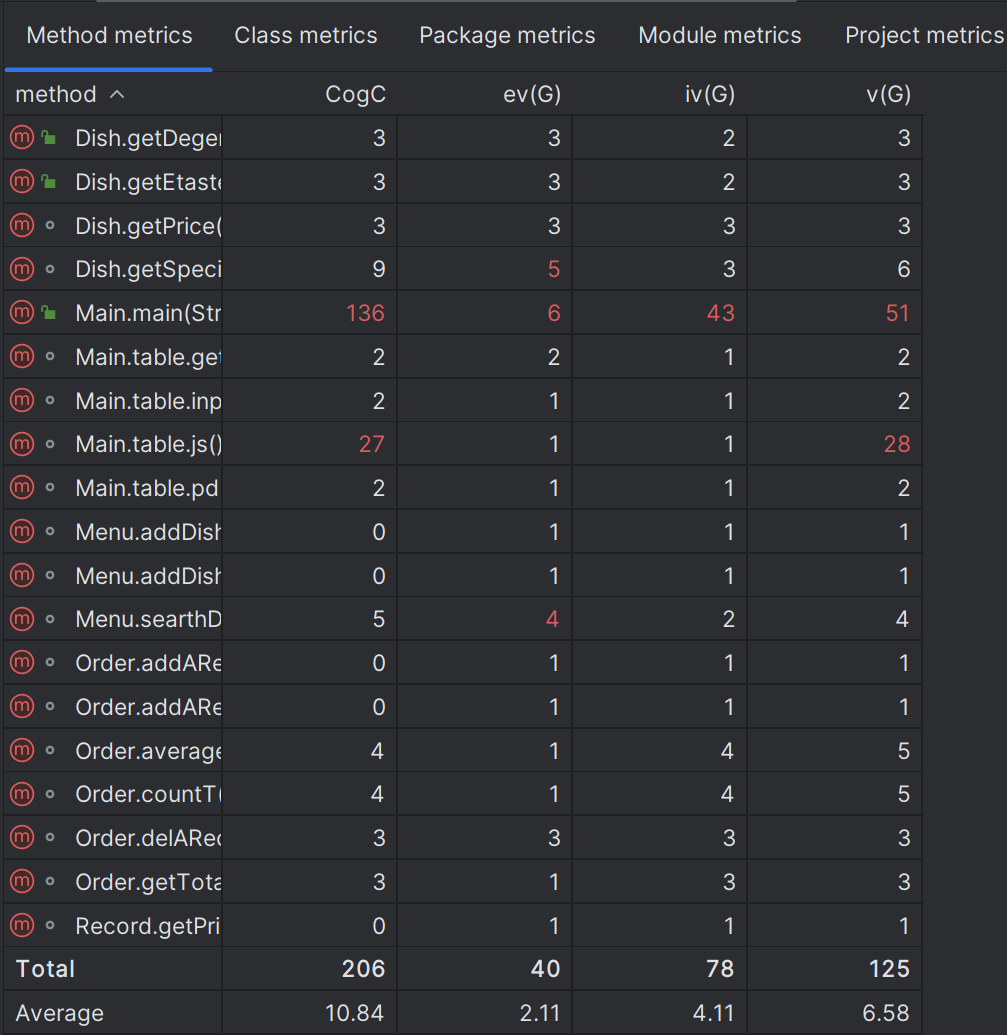The width and height of the screenshot is (1007, 1035).
Task: Click method icon of Main.table.inp row
Action: tap(22, 400)
